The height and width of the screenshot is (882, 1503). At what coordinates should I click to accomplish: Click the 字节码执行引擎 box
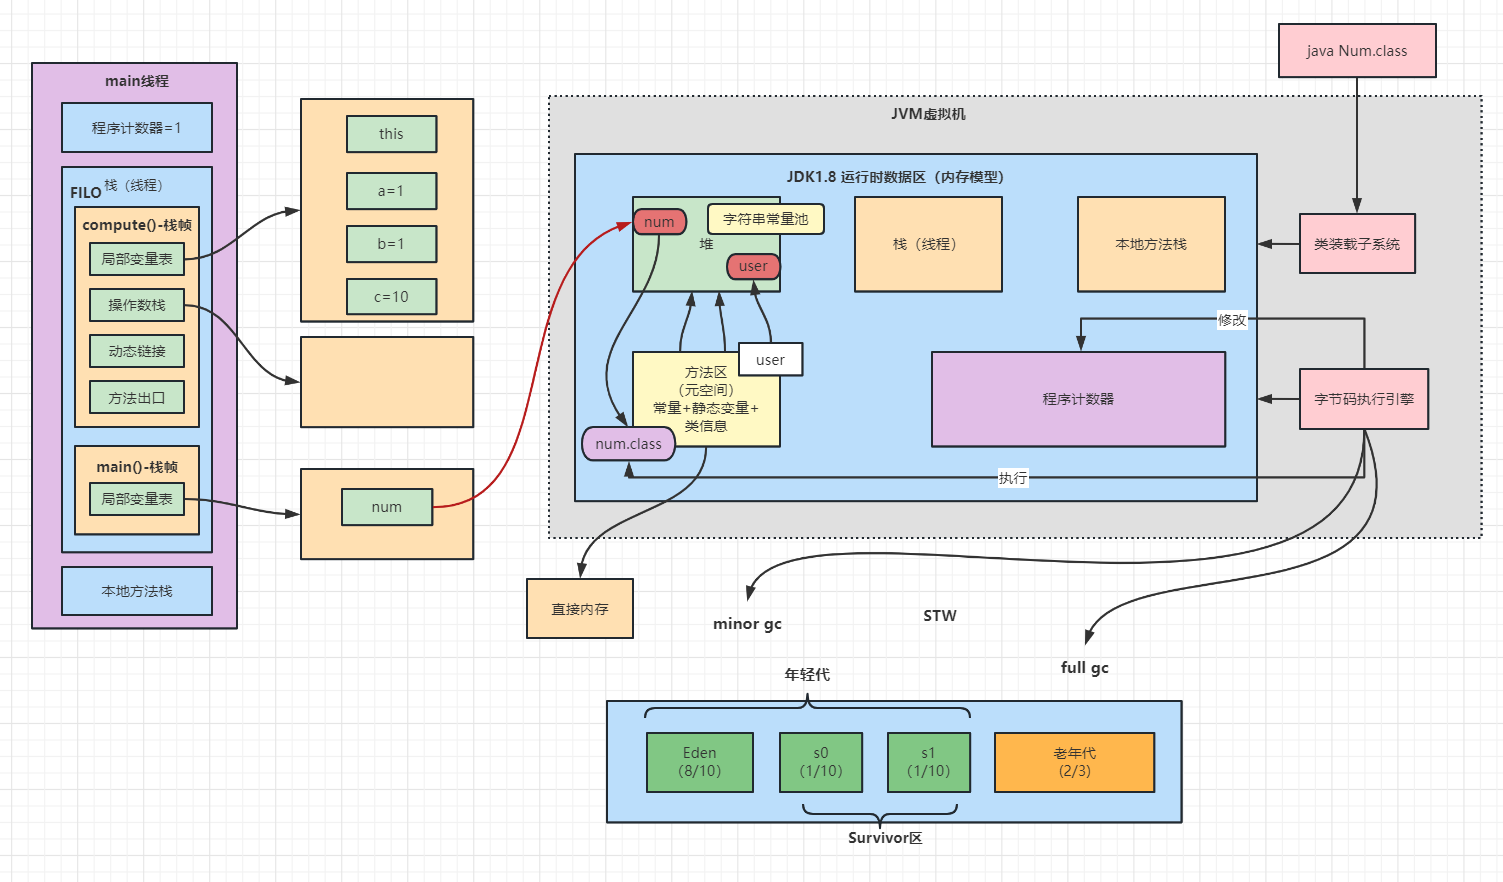coord(1363,398)
